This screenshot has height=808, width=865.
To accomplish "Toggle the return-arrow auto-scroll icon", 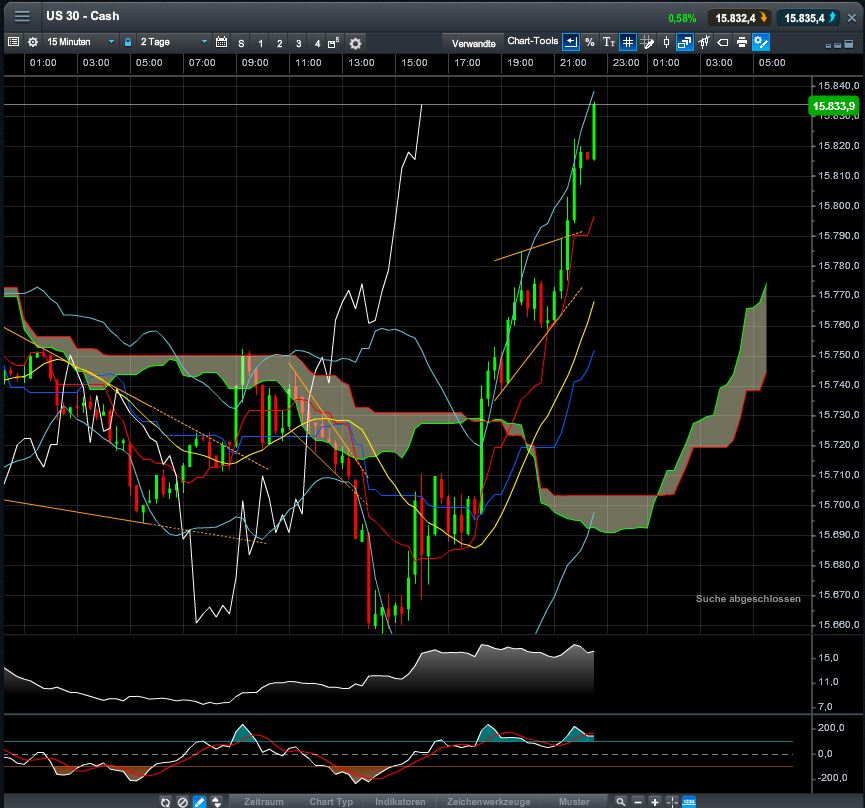I will point(571,42).
